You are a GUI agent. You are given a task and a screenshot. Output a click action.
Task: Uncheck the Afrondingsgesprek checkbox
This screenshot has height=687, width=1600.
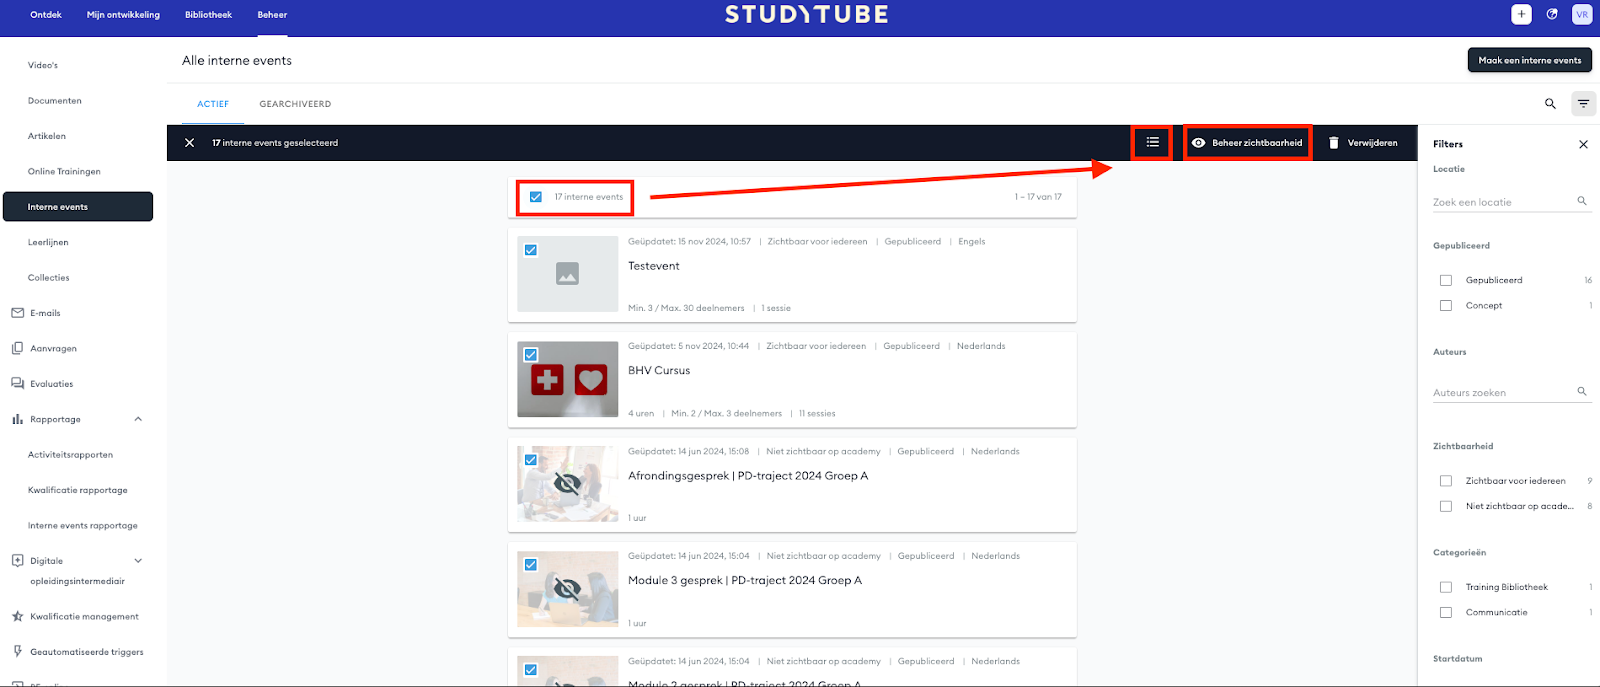pyautogui.click(x=531, y=460)
